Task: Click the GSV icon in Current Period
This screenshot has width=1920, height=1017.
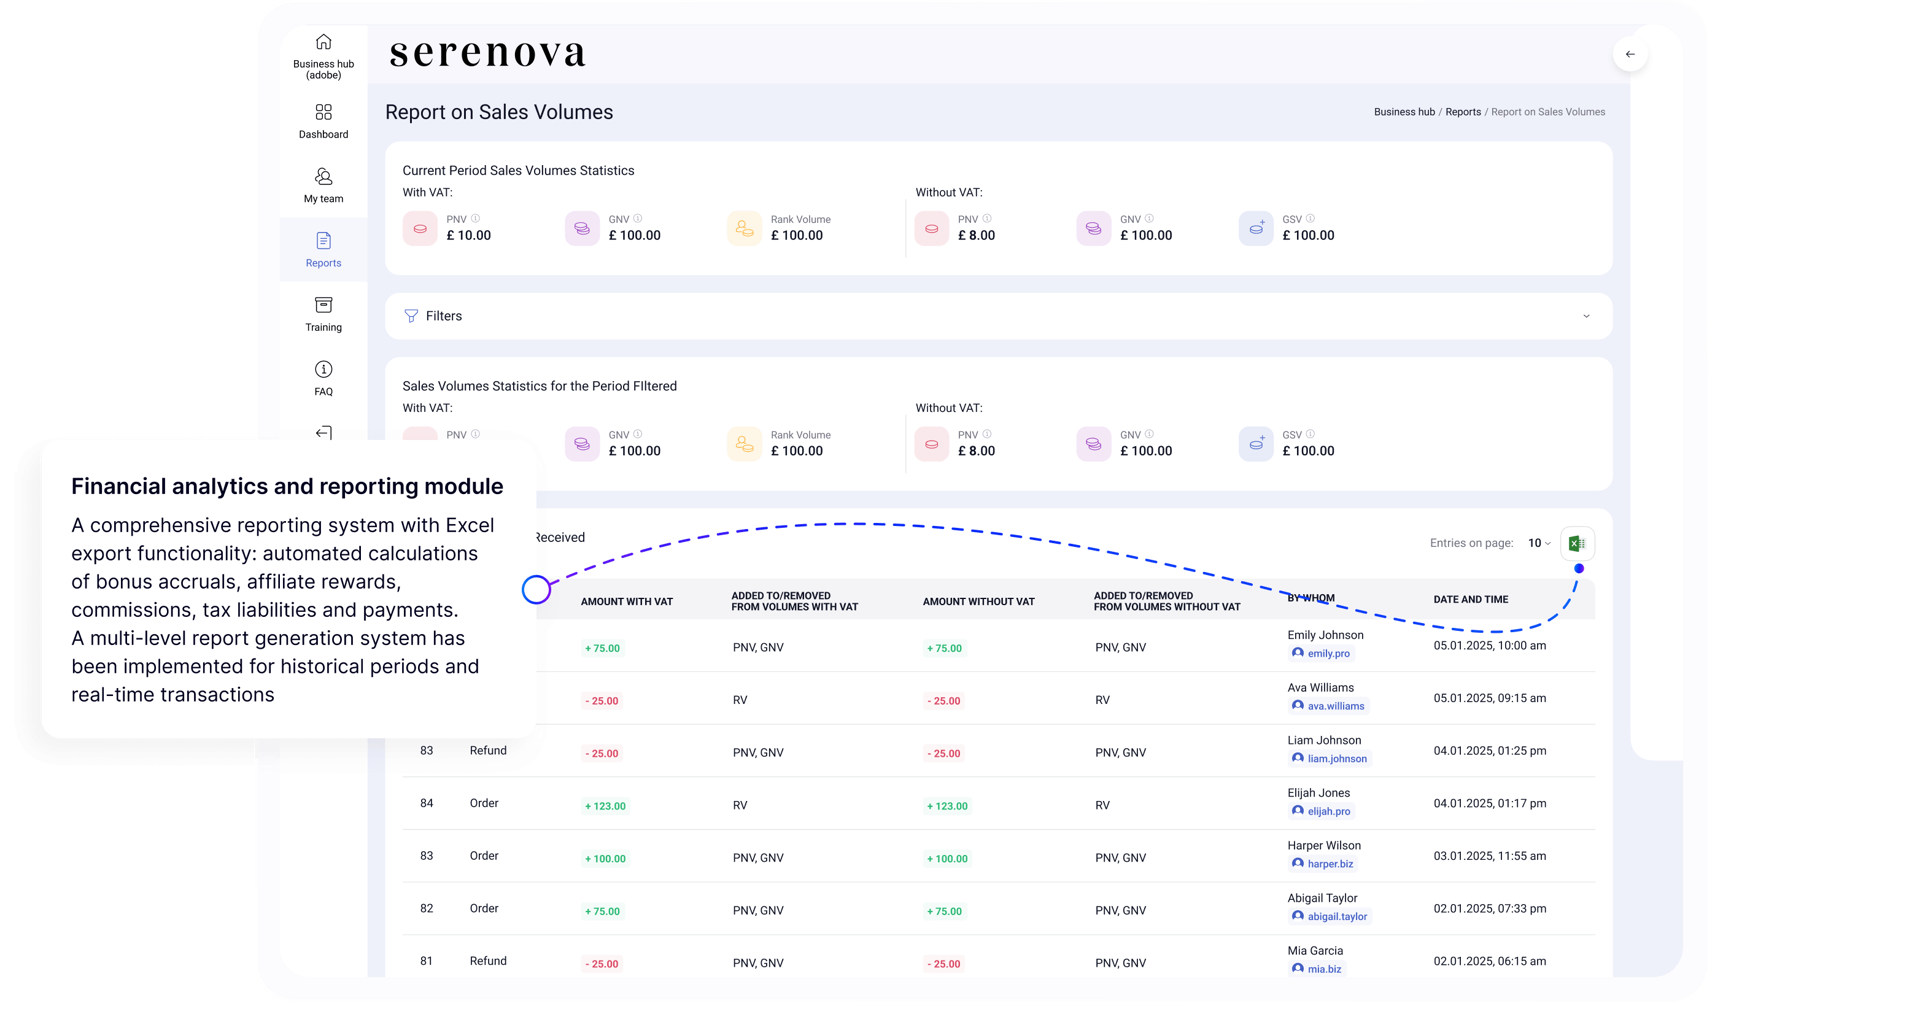Action: 1255,228
